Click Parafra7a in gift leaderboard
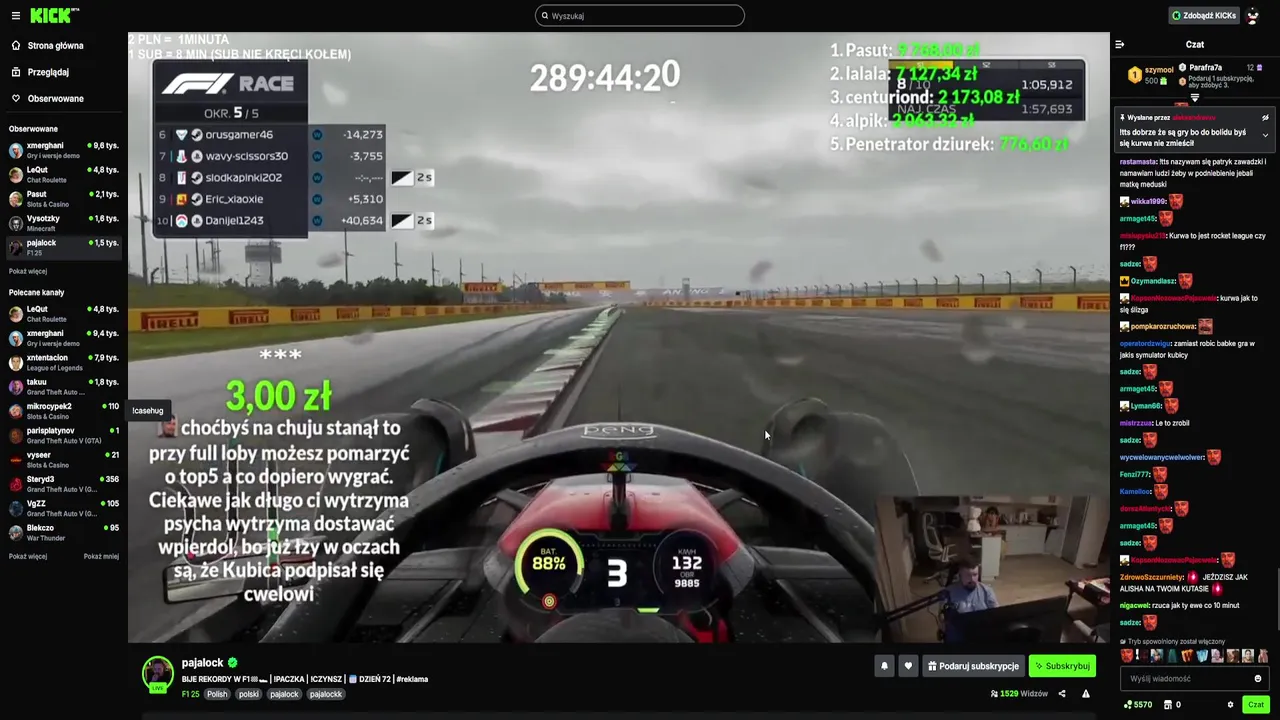 1206,67
